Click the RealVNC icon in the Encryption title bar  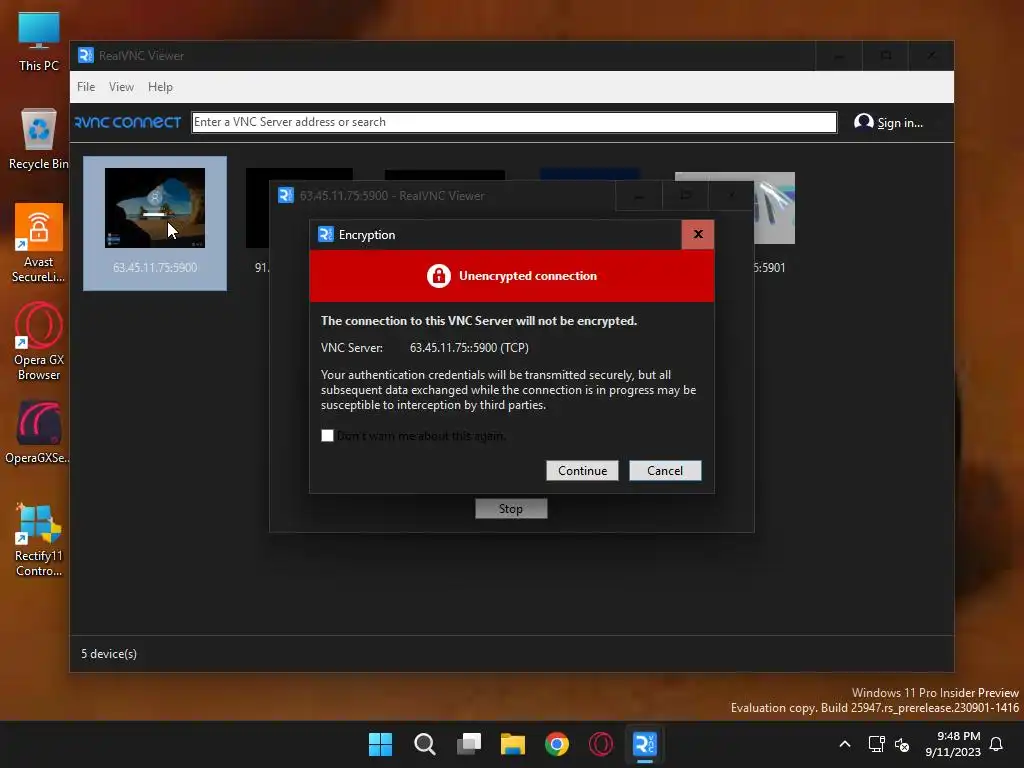326,234
